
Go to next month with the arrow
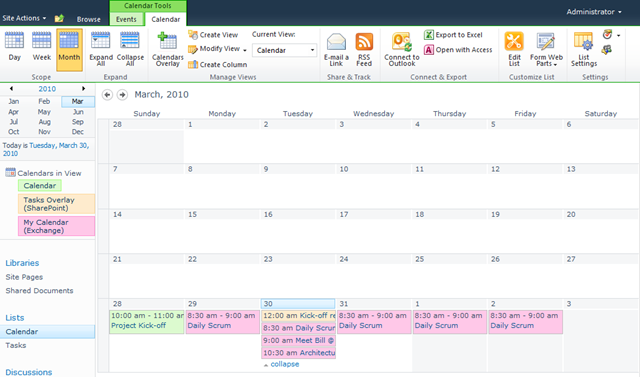(x=122, y=95)
